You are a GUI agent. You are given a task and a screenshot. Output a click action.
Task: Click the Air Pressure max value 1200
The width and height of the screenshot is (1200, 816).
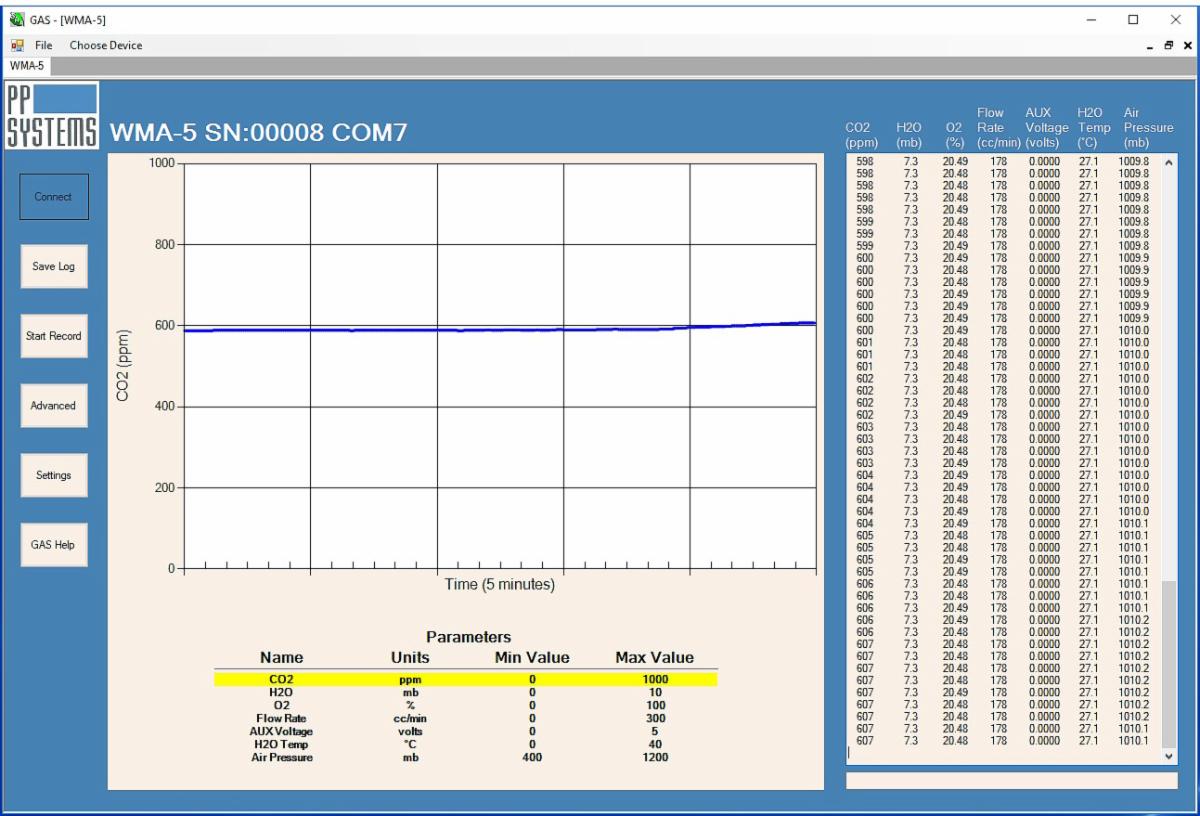[655, 757]
